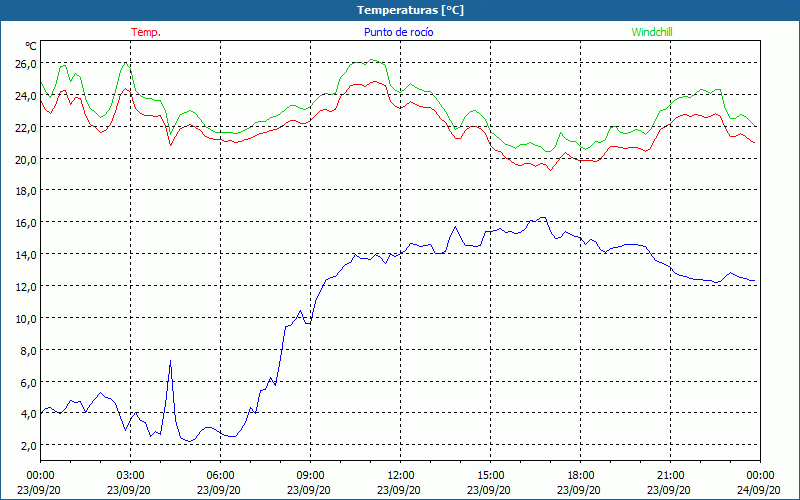800x500 pixels.
Task: Click the '09:00' time axis label
Action: [x=310, y=476]
